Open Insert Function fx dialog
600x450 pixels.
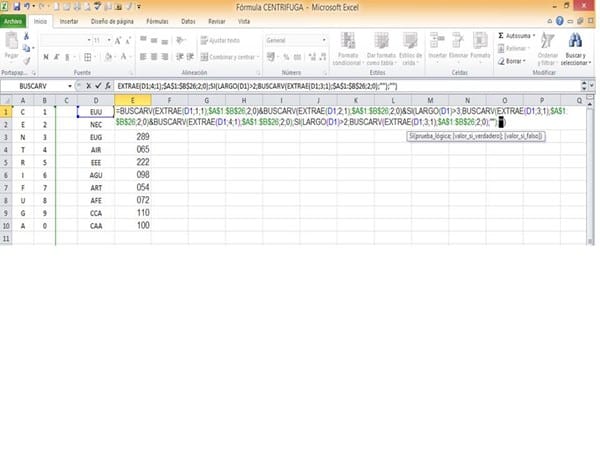click(x=107, y=88)
